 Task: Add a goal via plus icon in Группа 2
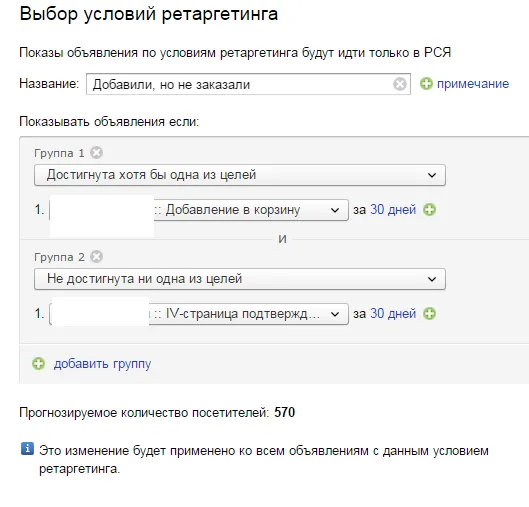429,313
